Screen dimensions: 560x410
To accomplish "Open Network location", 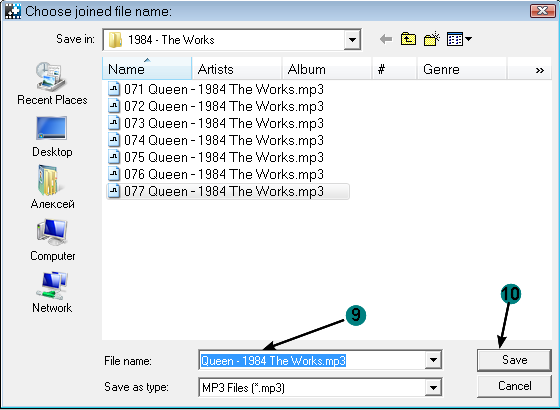I will (x=52, y=292).
